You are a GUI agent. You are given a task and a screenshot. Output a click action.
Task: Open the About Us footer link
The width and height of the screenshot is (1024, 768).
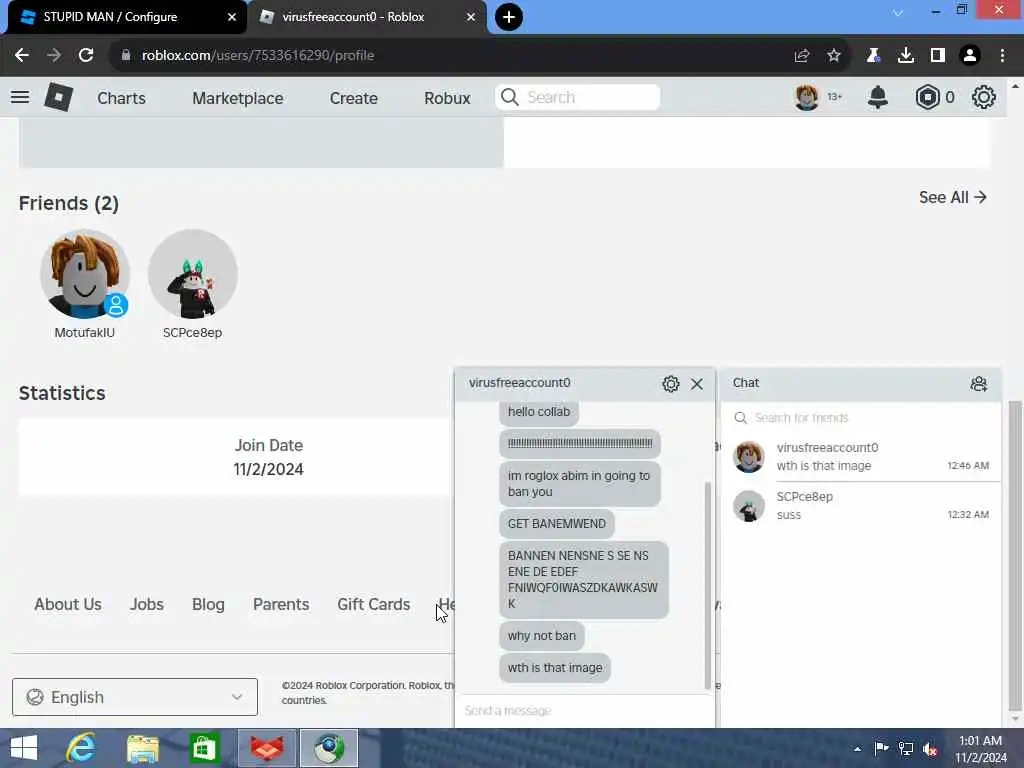click(68, 604)
